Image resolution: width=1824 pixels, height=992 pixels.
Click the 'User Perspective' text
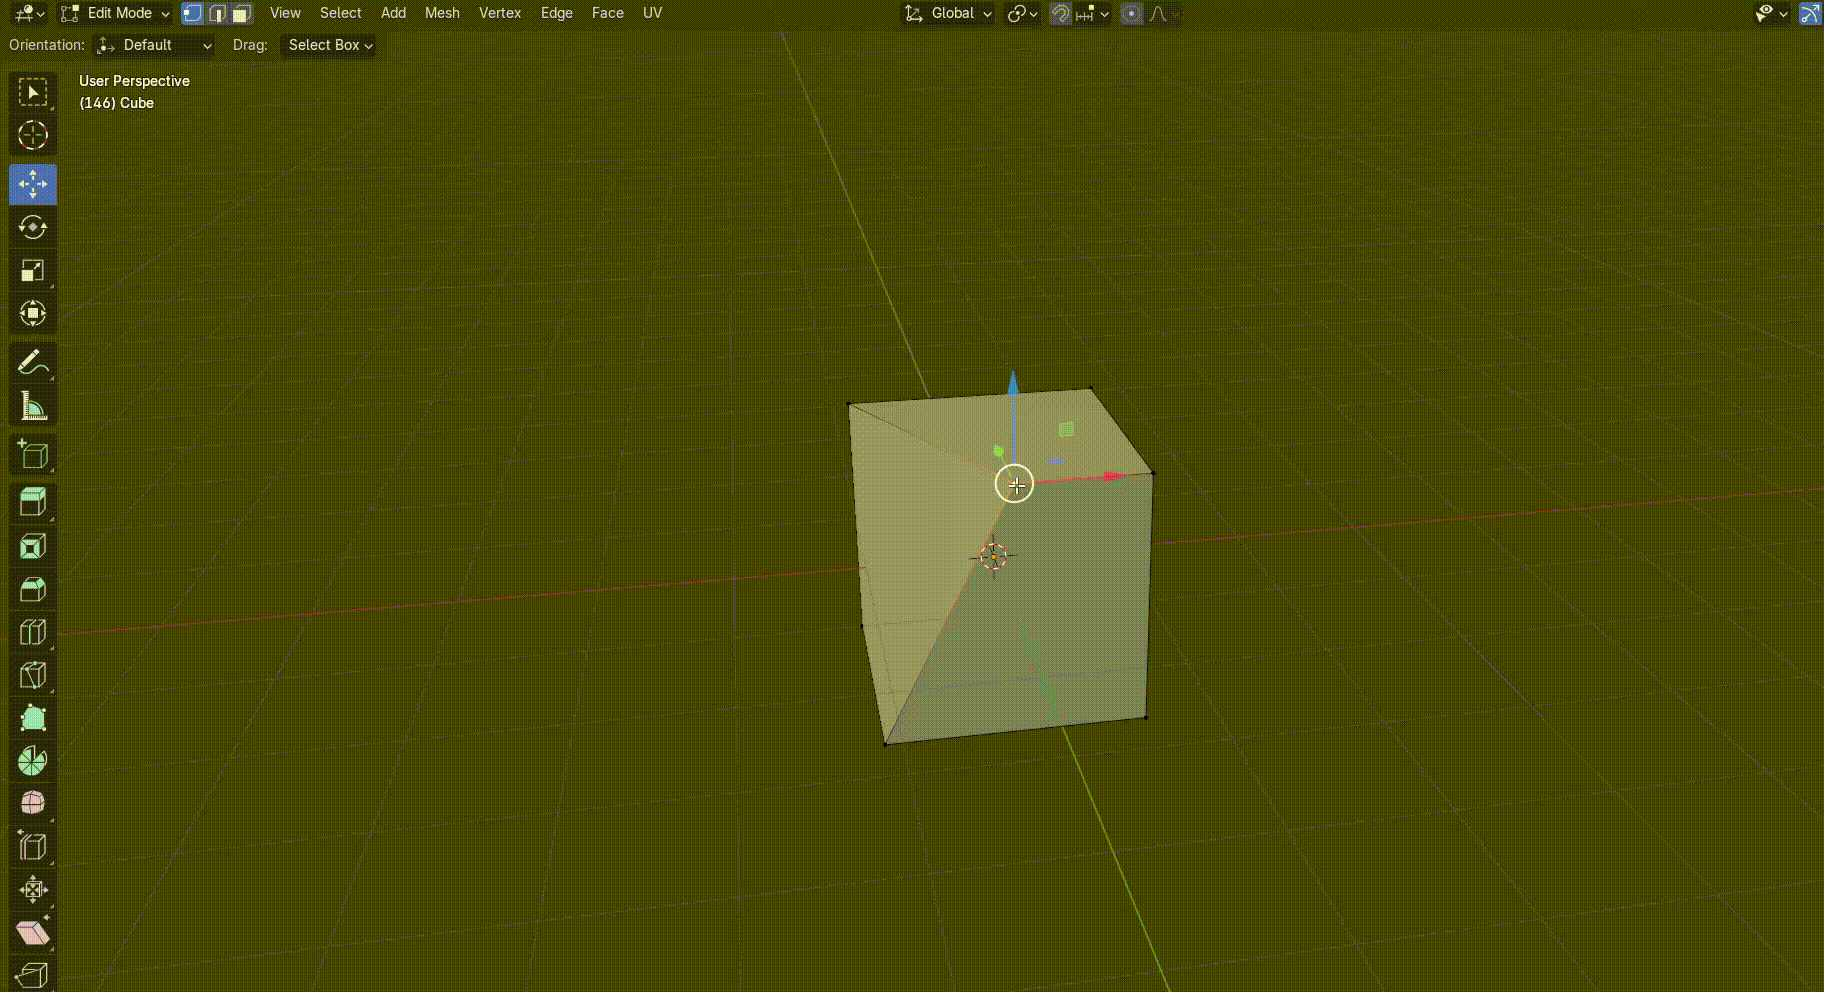tap(134, 81)
